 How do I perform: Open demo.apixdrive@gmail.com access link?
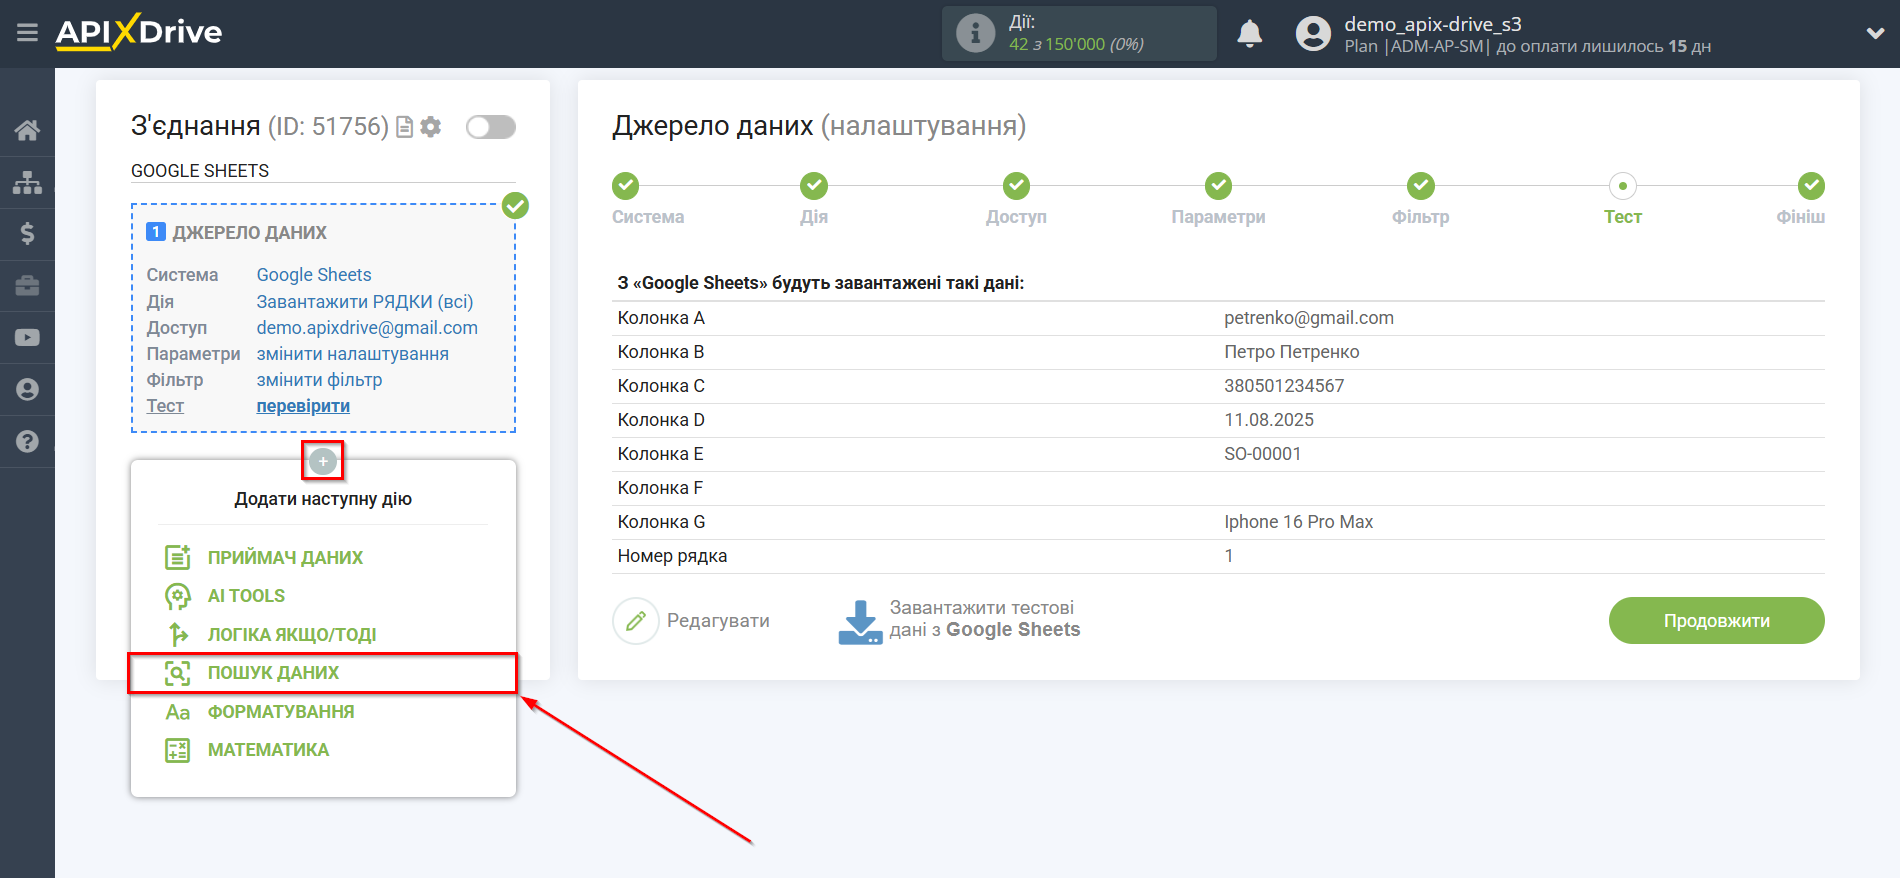click(x=367, y=327)
